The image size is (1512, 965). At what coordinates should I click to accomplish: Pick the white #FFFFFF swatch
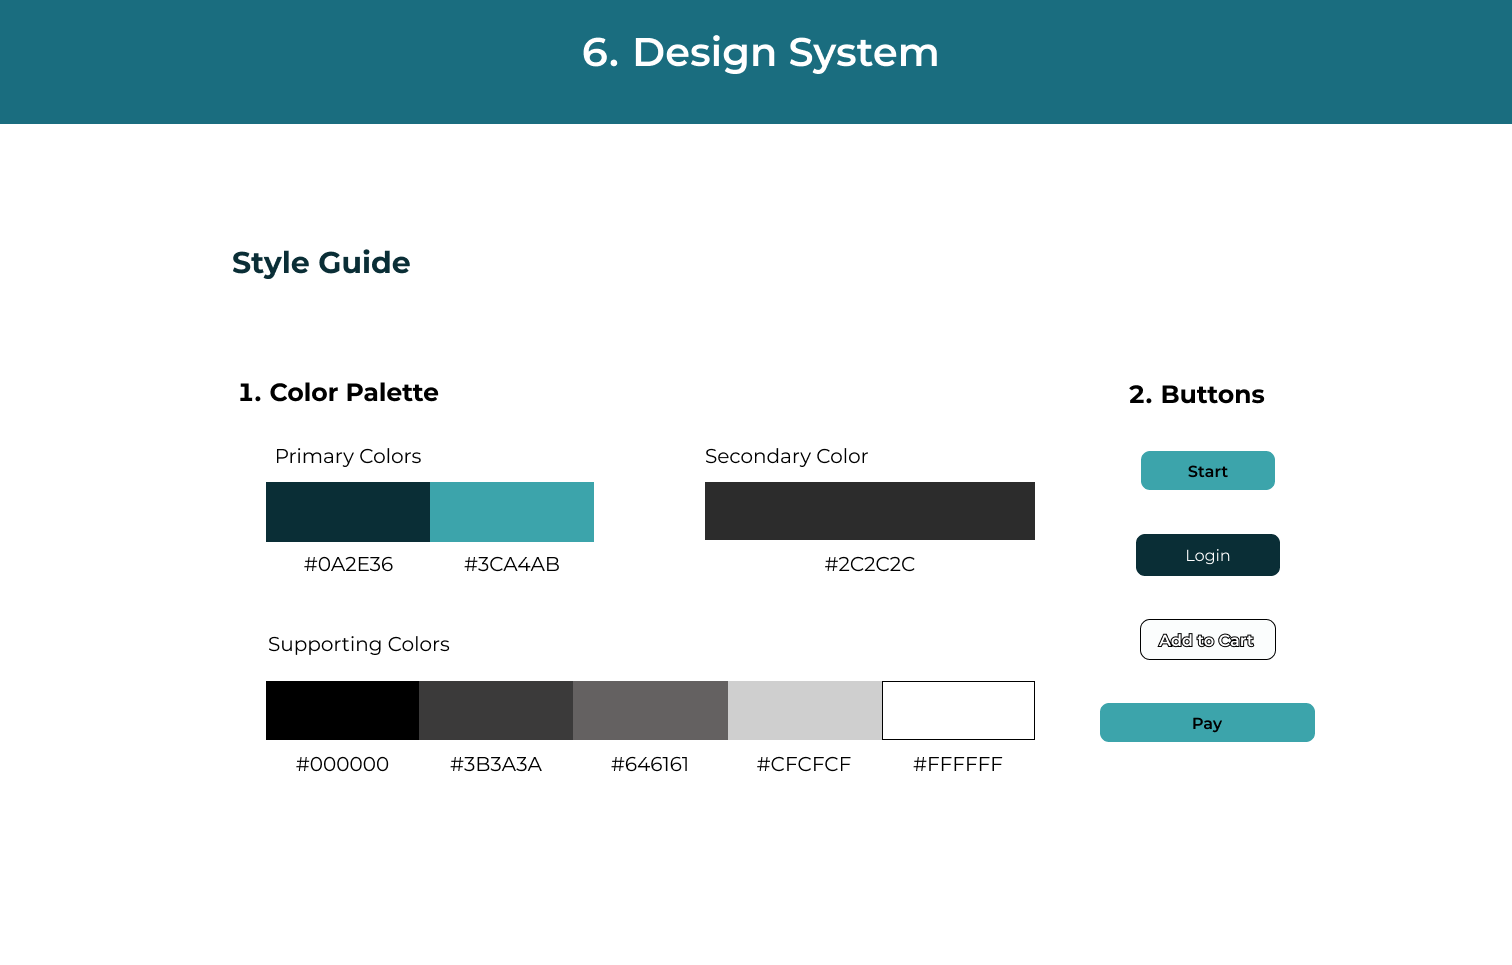tap(958, 710)
